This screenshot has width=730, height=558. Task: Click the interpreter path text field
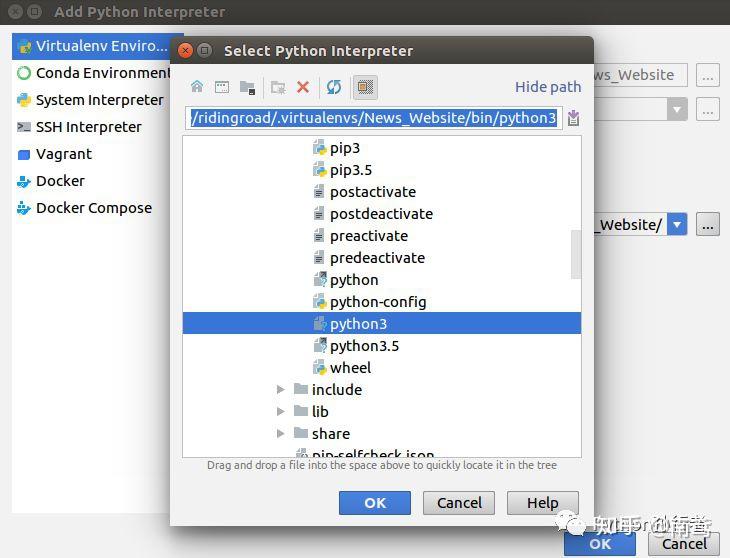pyautogui.click(x=373, y=118)
